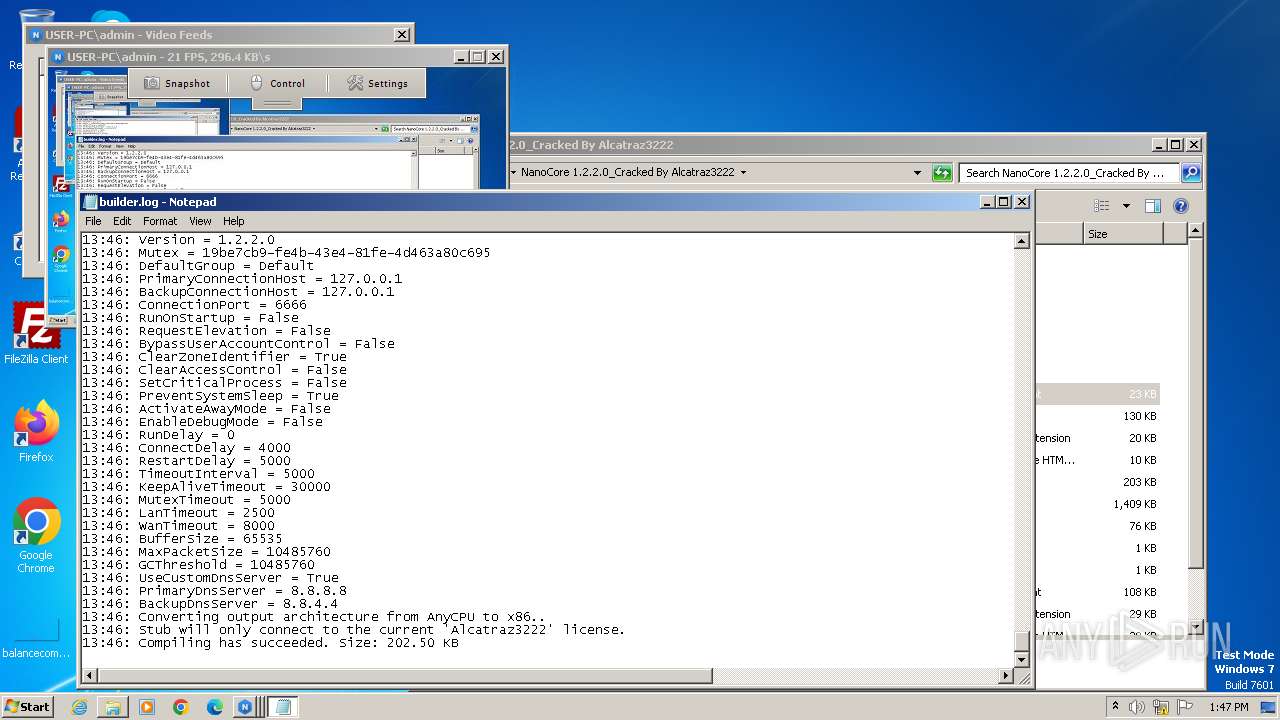Click the change view icon in Explorer

[x=1102, y=206]
